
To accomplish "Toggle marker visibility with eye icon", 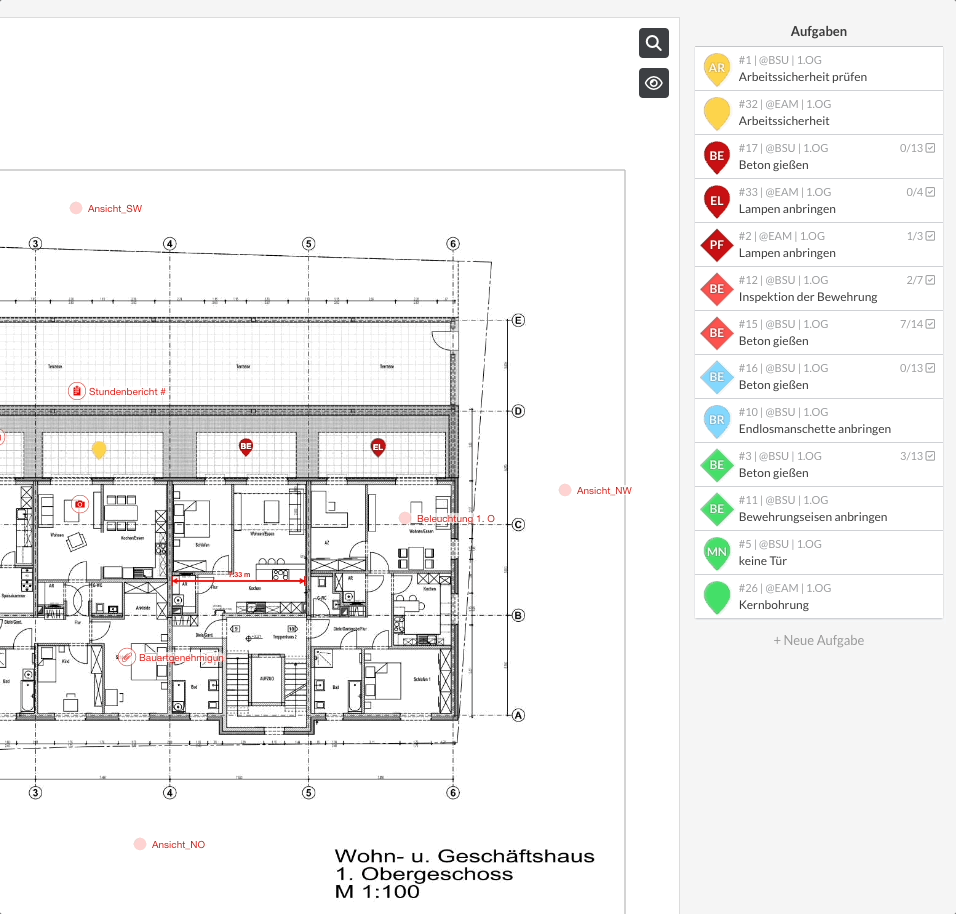I will coord(653,83).
